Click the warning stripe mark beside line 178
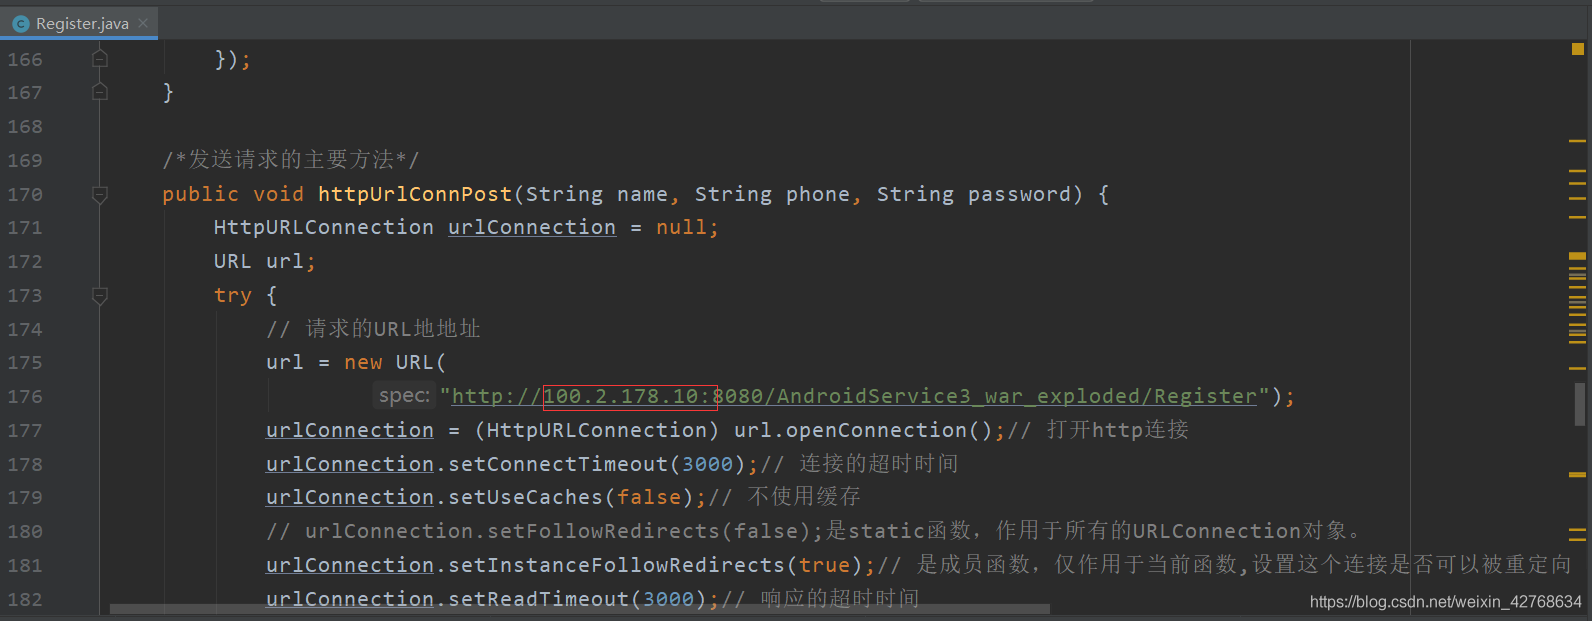Image resolution: width=1592 pixels, height=621 pixels. tap(1578, 474)
